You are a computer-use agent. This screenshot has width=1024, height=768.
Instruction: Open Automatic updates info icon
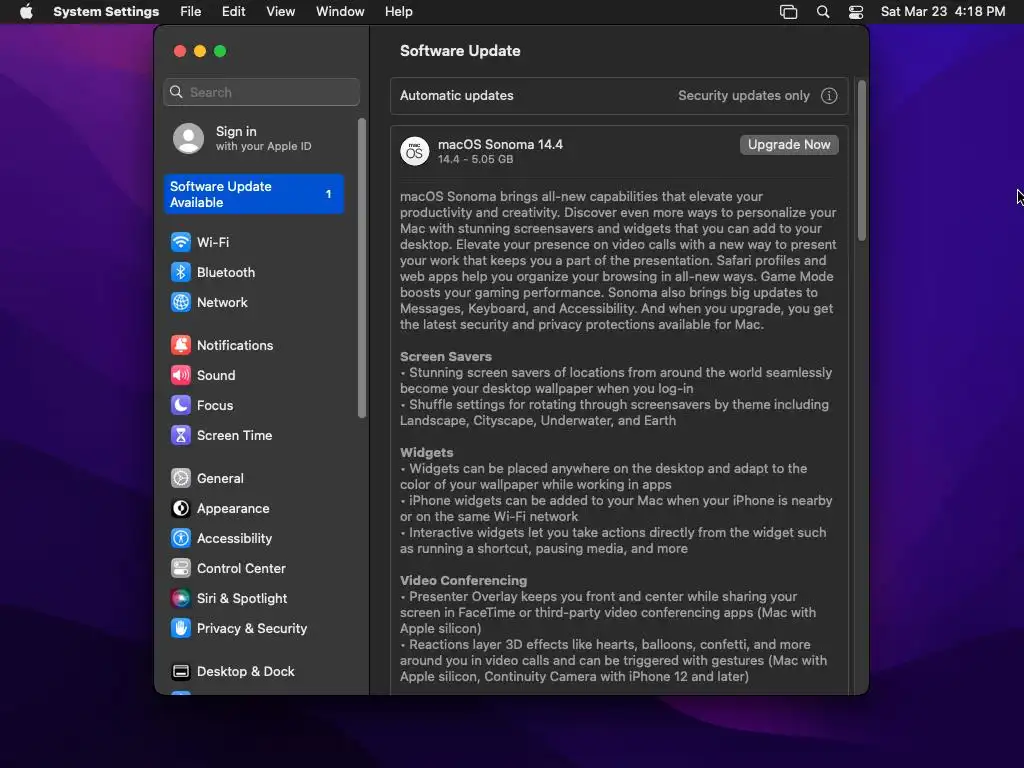tap(829, 96)
